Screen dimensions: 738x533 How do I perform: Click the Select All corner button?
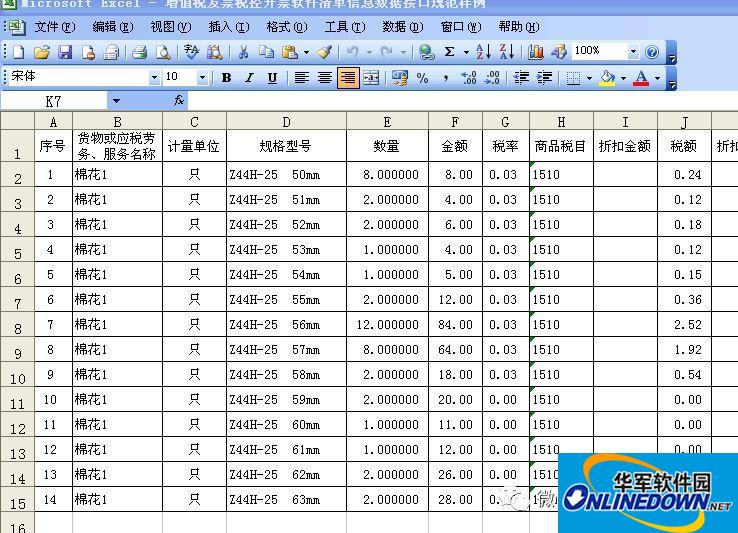coord(17,121)
